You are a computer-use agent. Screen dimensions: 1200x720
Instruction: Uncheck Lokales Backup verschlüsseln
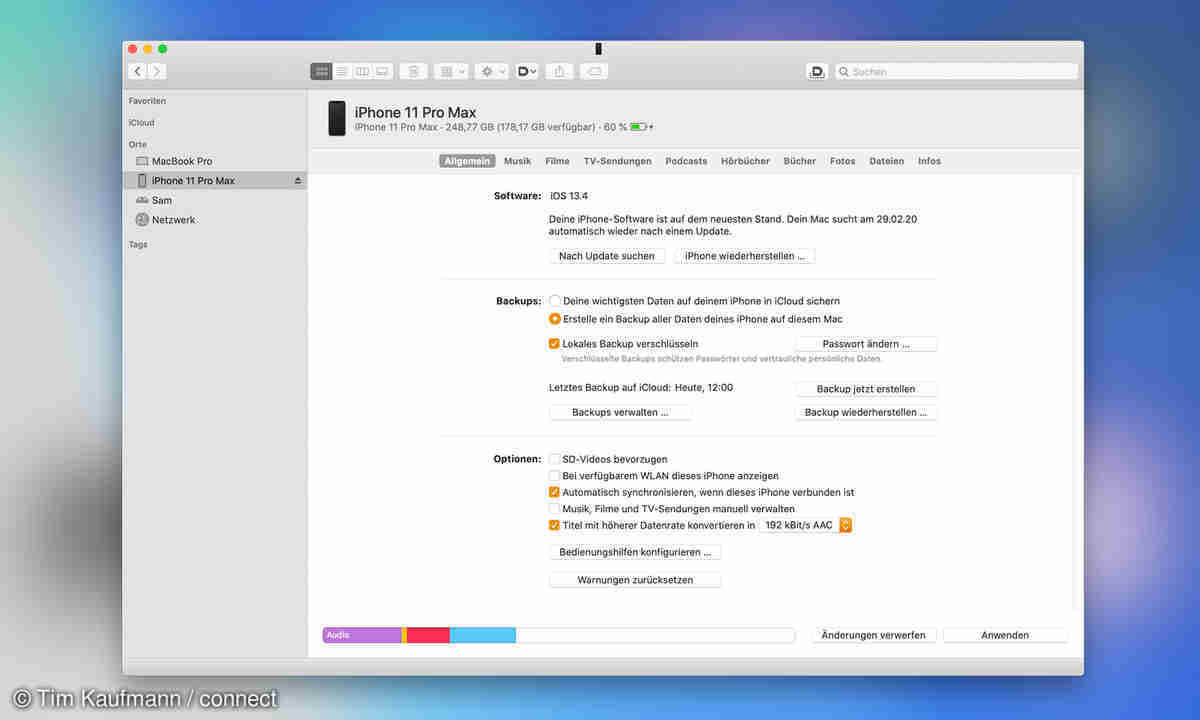[555, 344]
